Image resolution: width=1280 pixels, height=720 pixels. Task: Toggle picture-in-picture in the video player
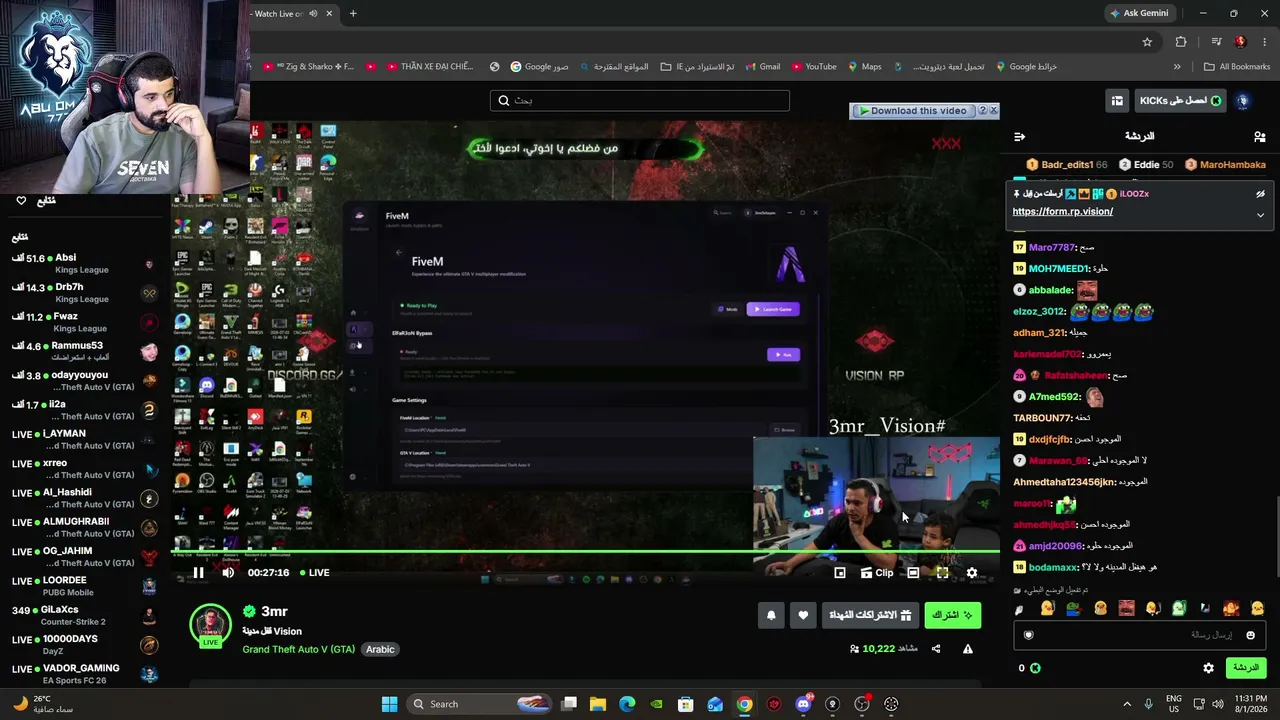click(840, 573)
